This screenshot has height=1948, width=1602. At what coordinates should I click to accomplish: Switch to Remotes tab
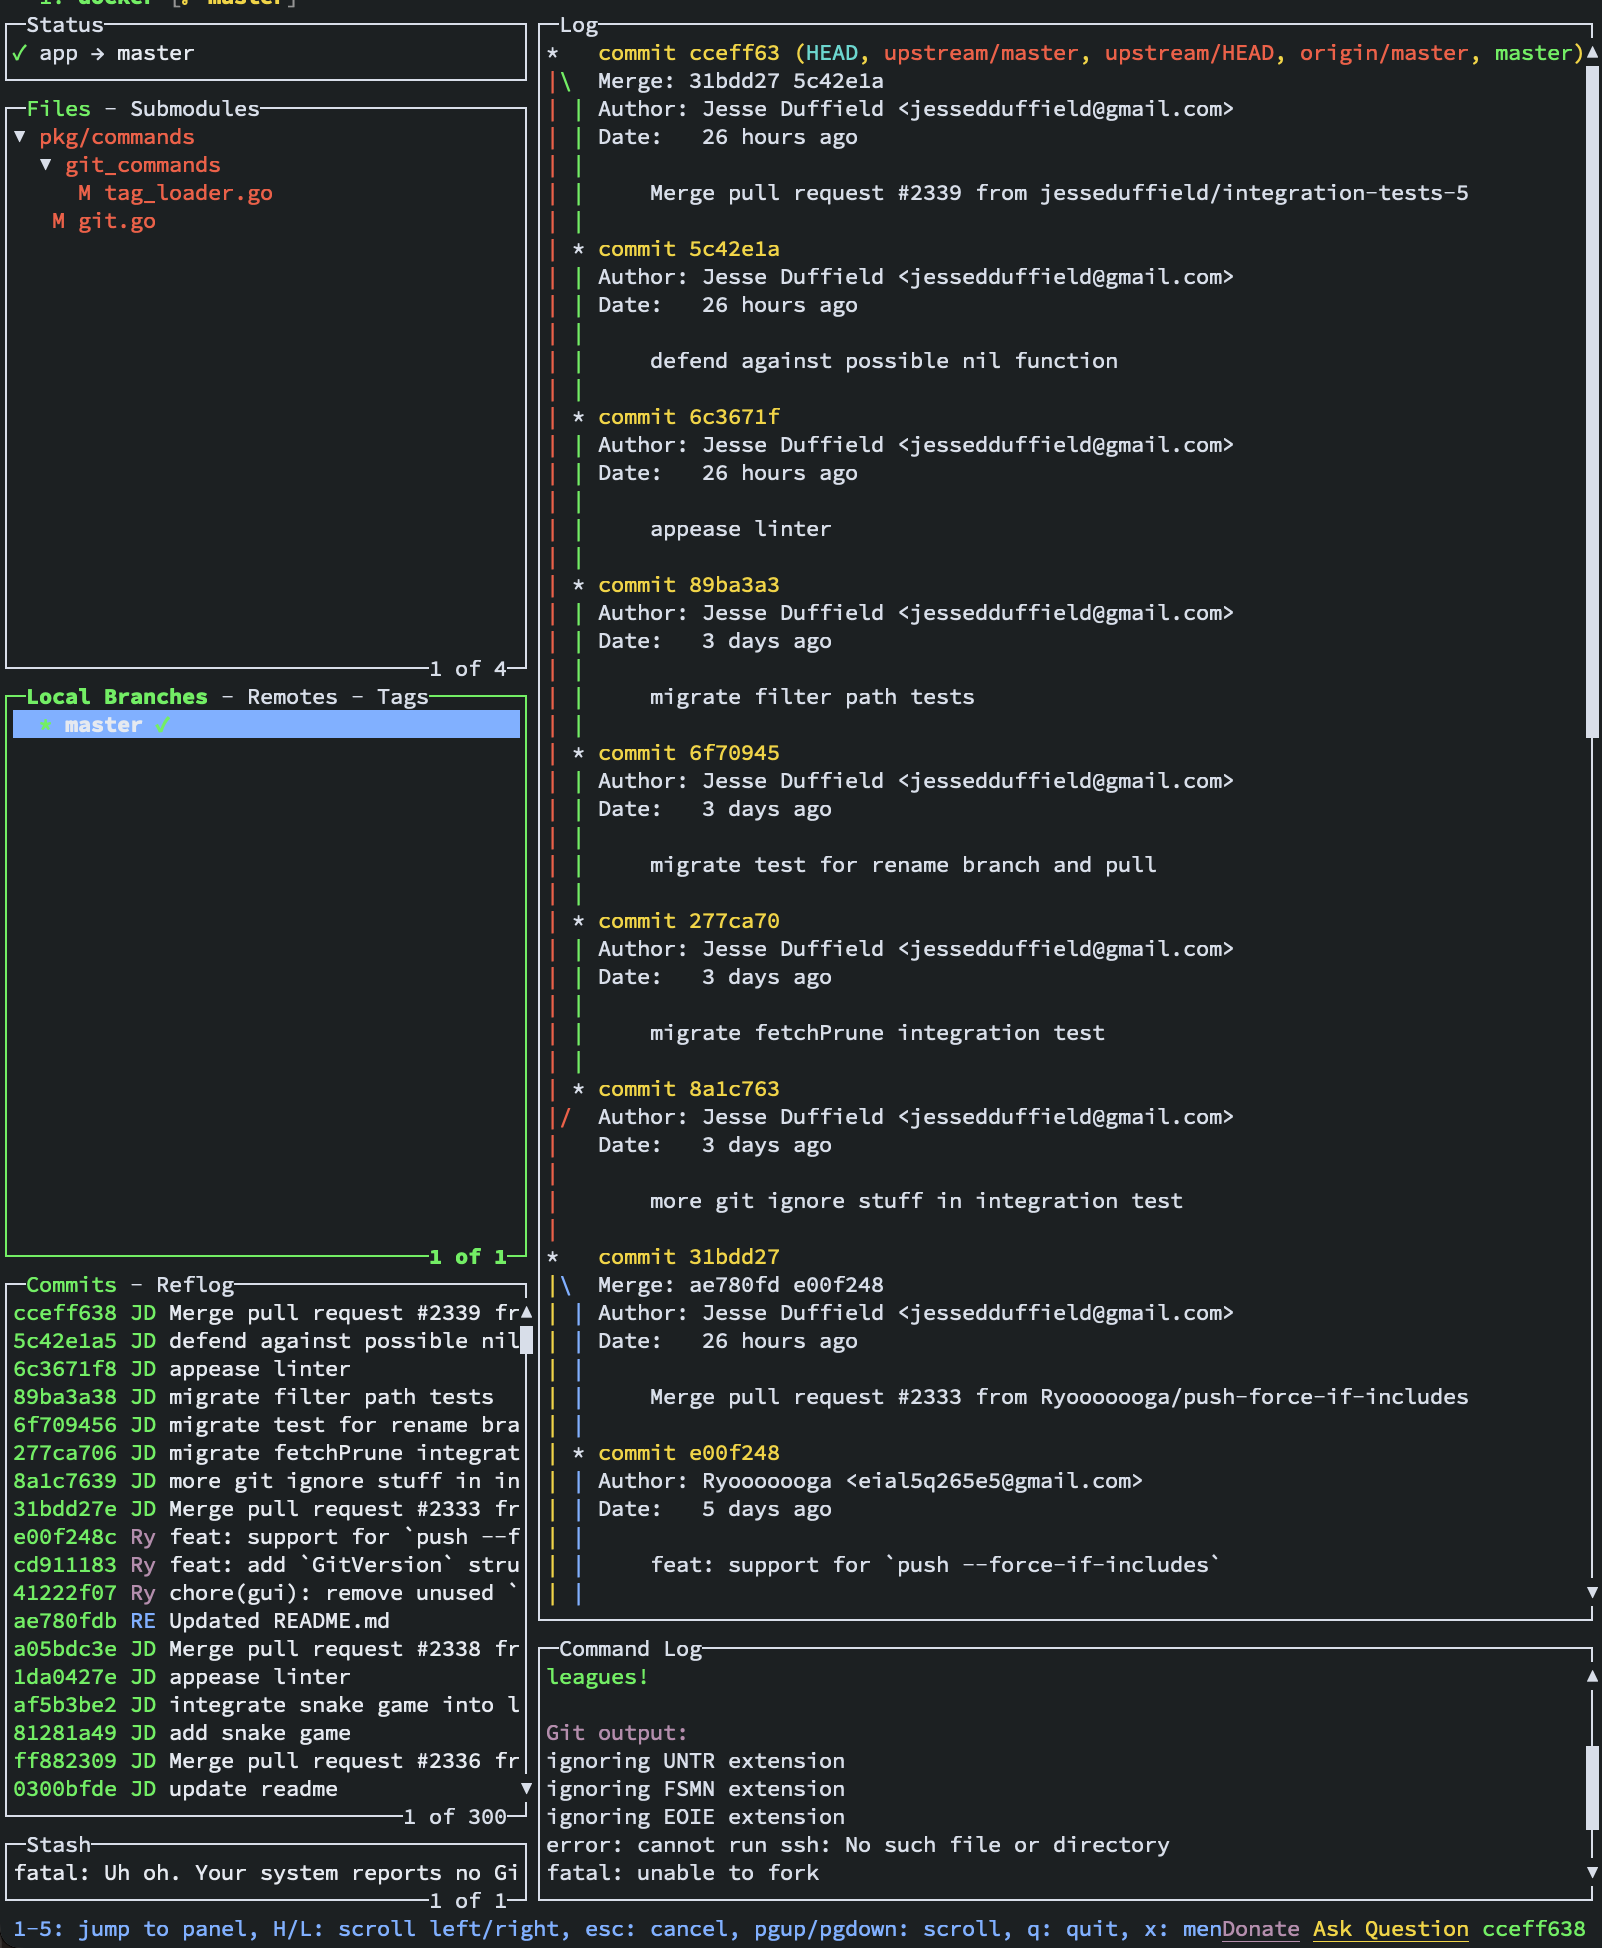[292, 697]
